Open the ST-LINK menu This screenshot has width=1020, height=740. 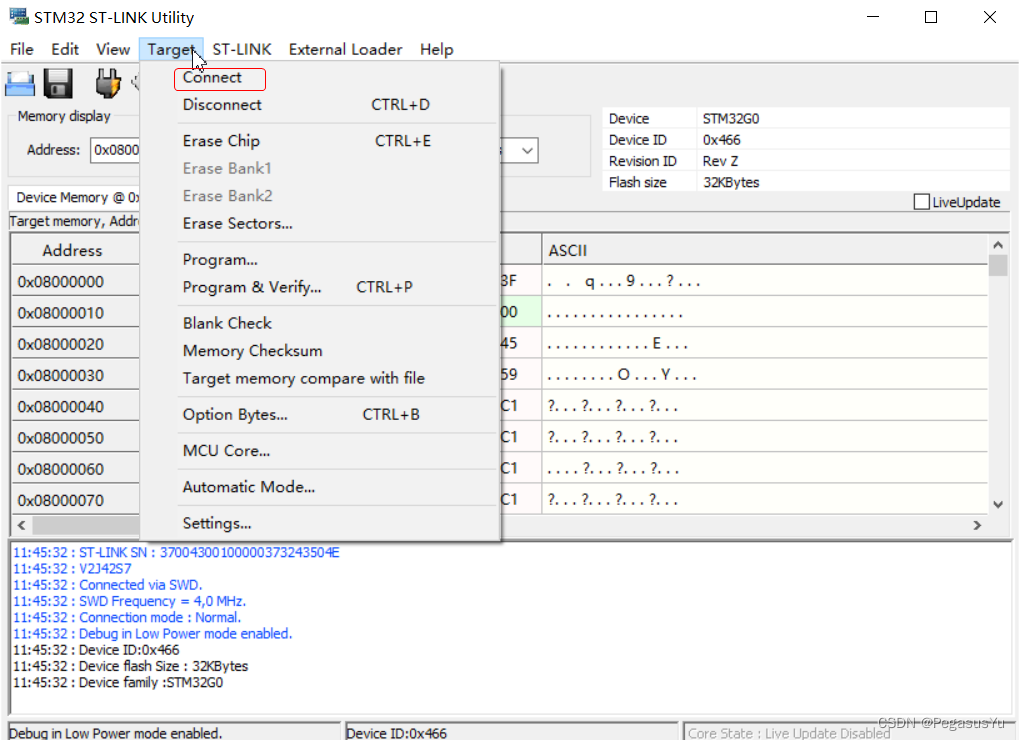click(x=241, y=49)
